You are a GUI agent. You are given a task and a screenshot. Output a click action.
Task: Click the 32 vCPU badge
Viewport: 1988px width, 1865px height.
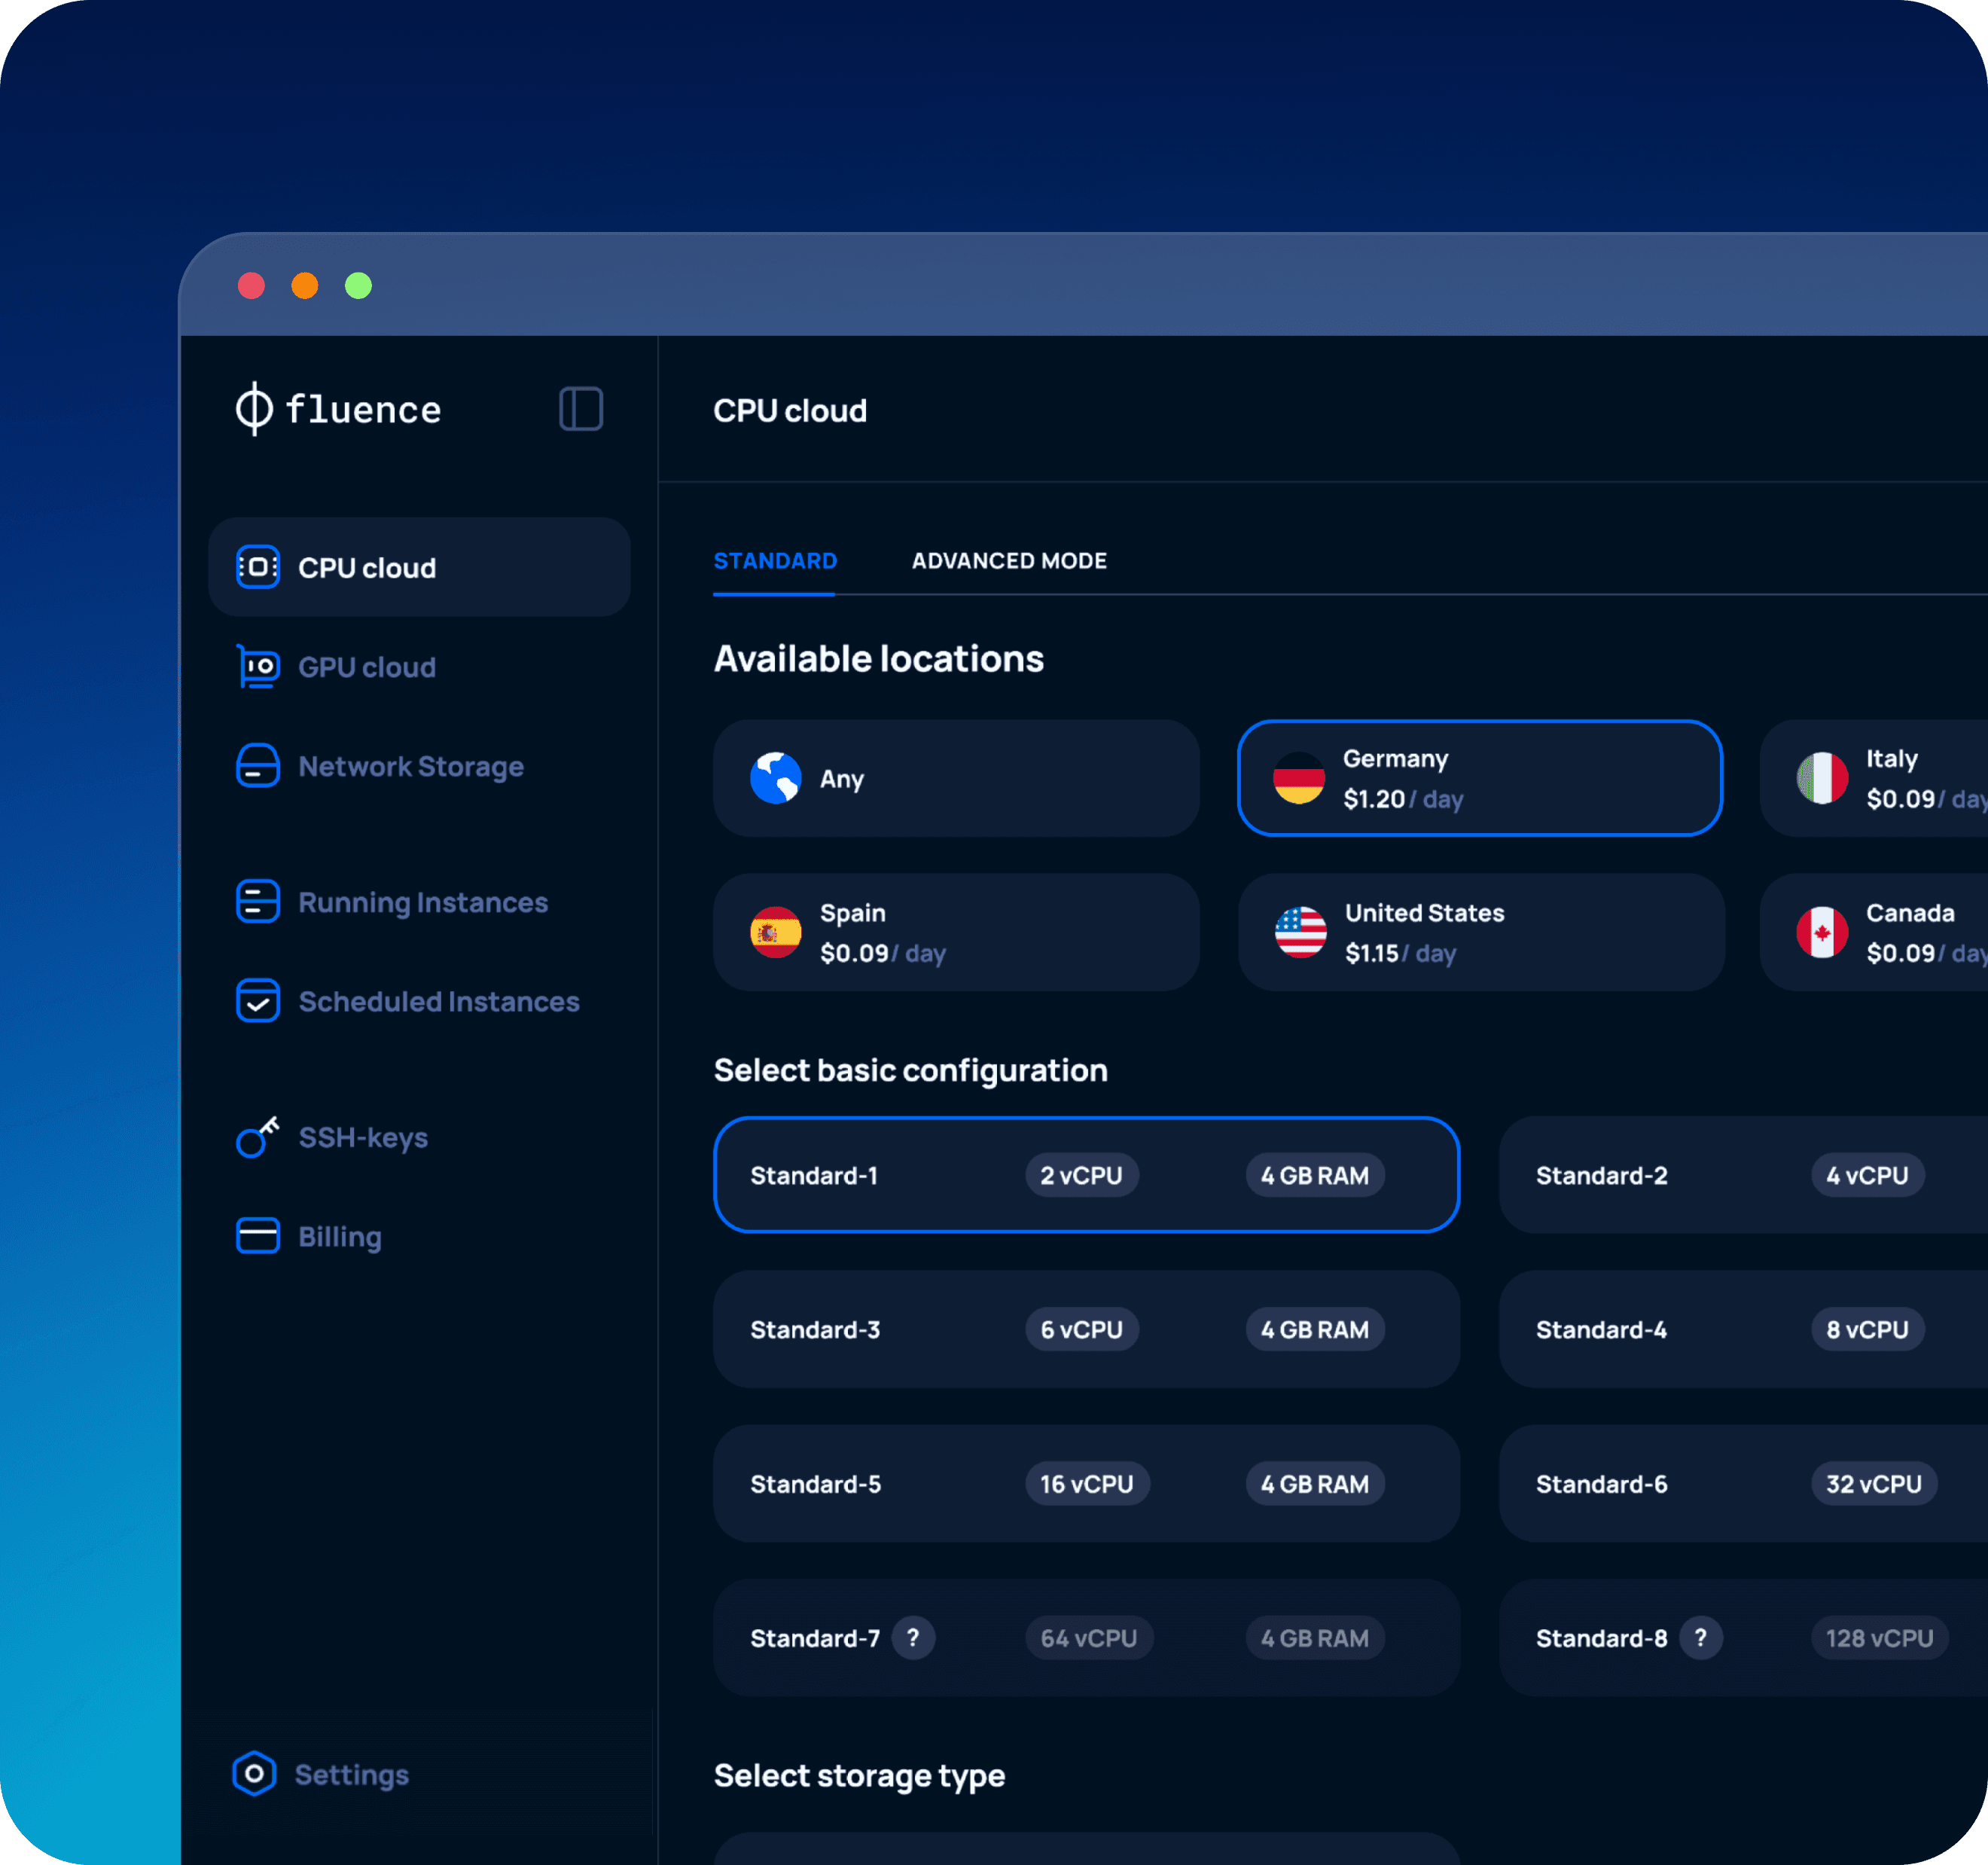pyautogui.click(x=1874, y=1483)
